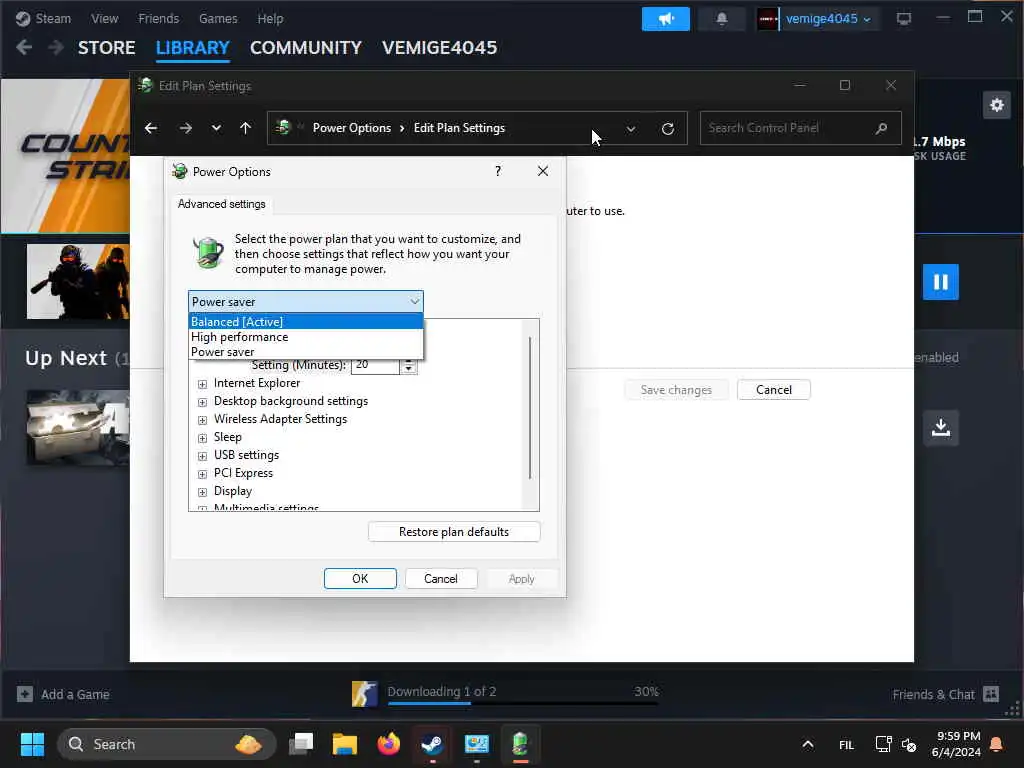Viewport: 1024px width, 768px height.
Task: Open Steam notifications bell
Action: (x=722, y=19)
